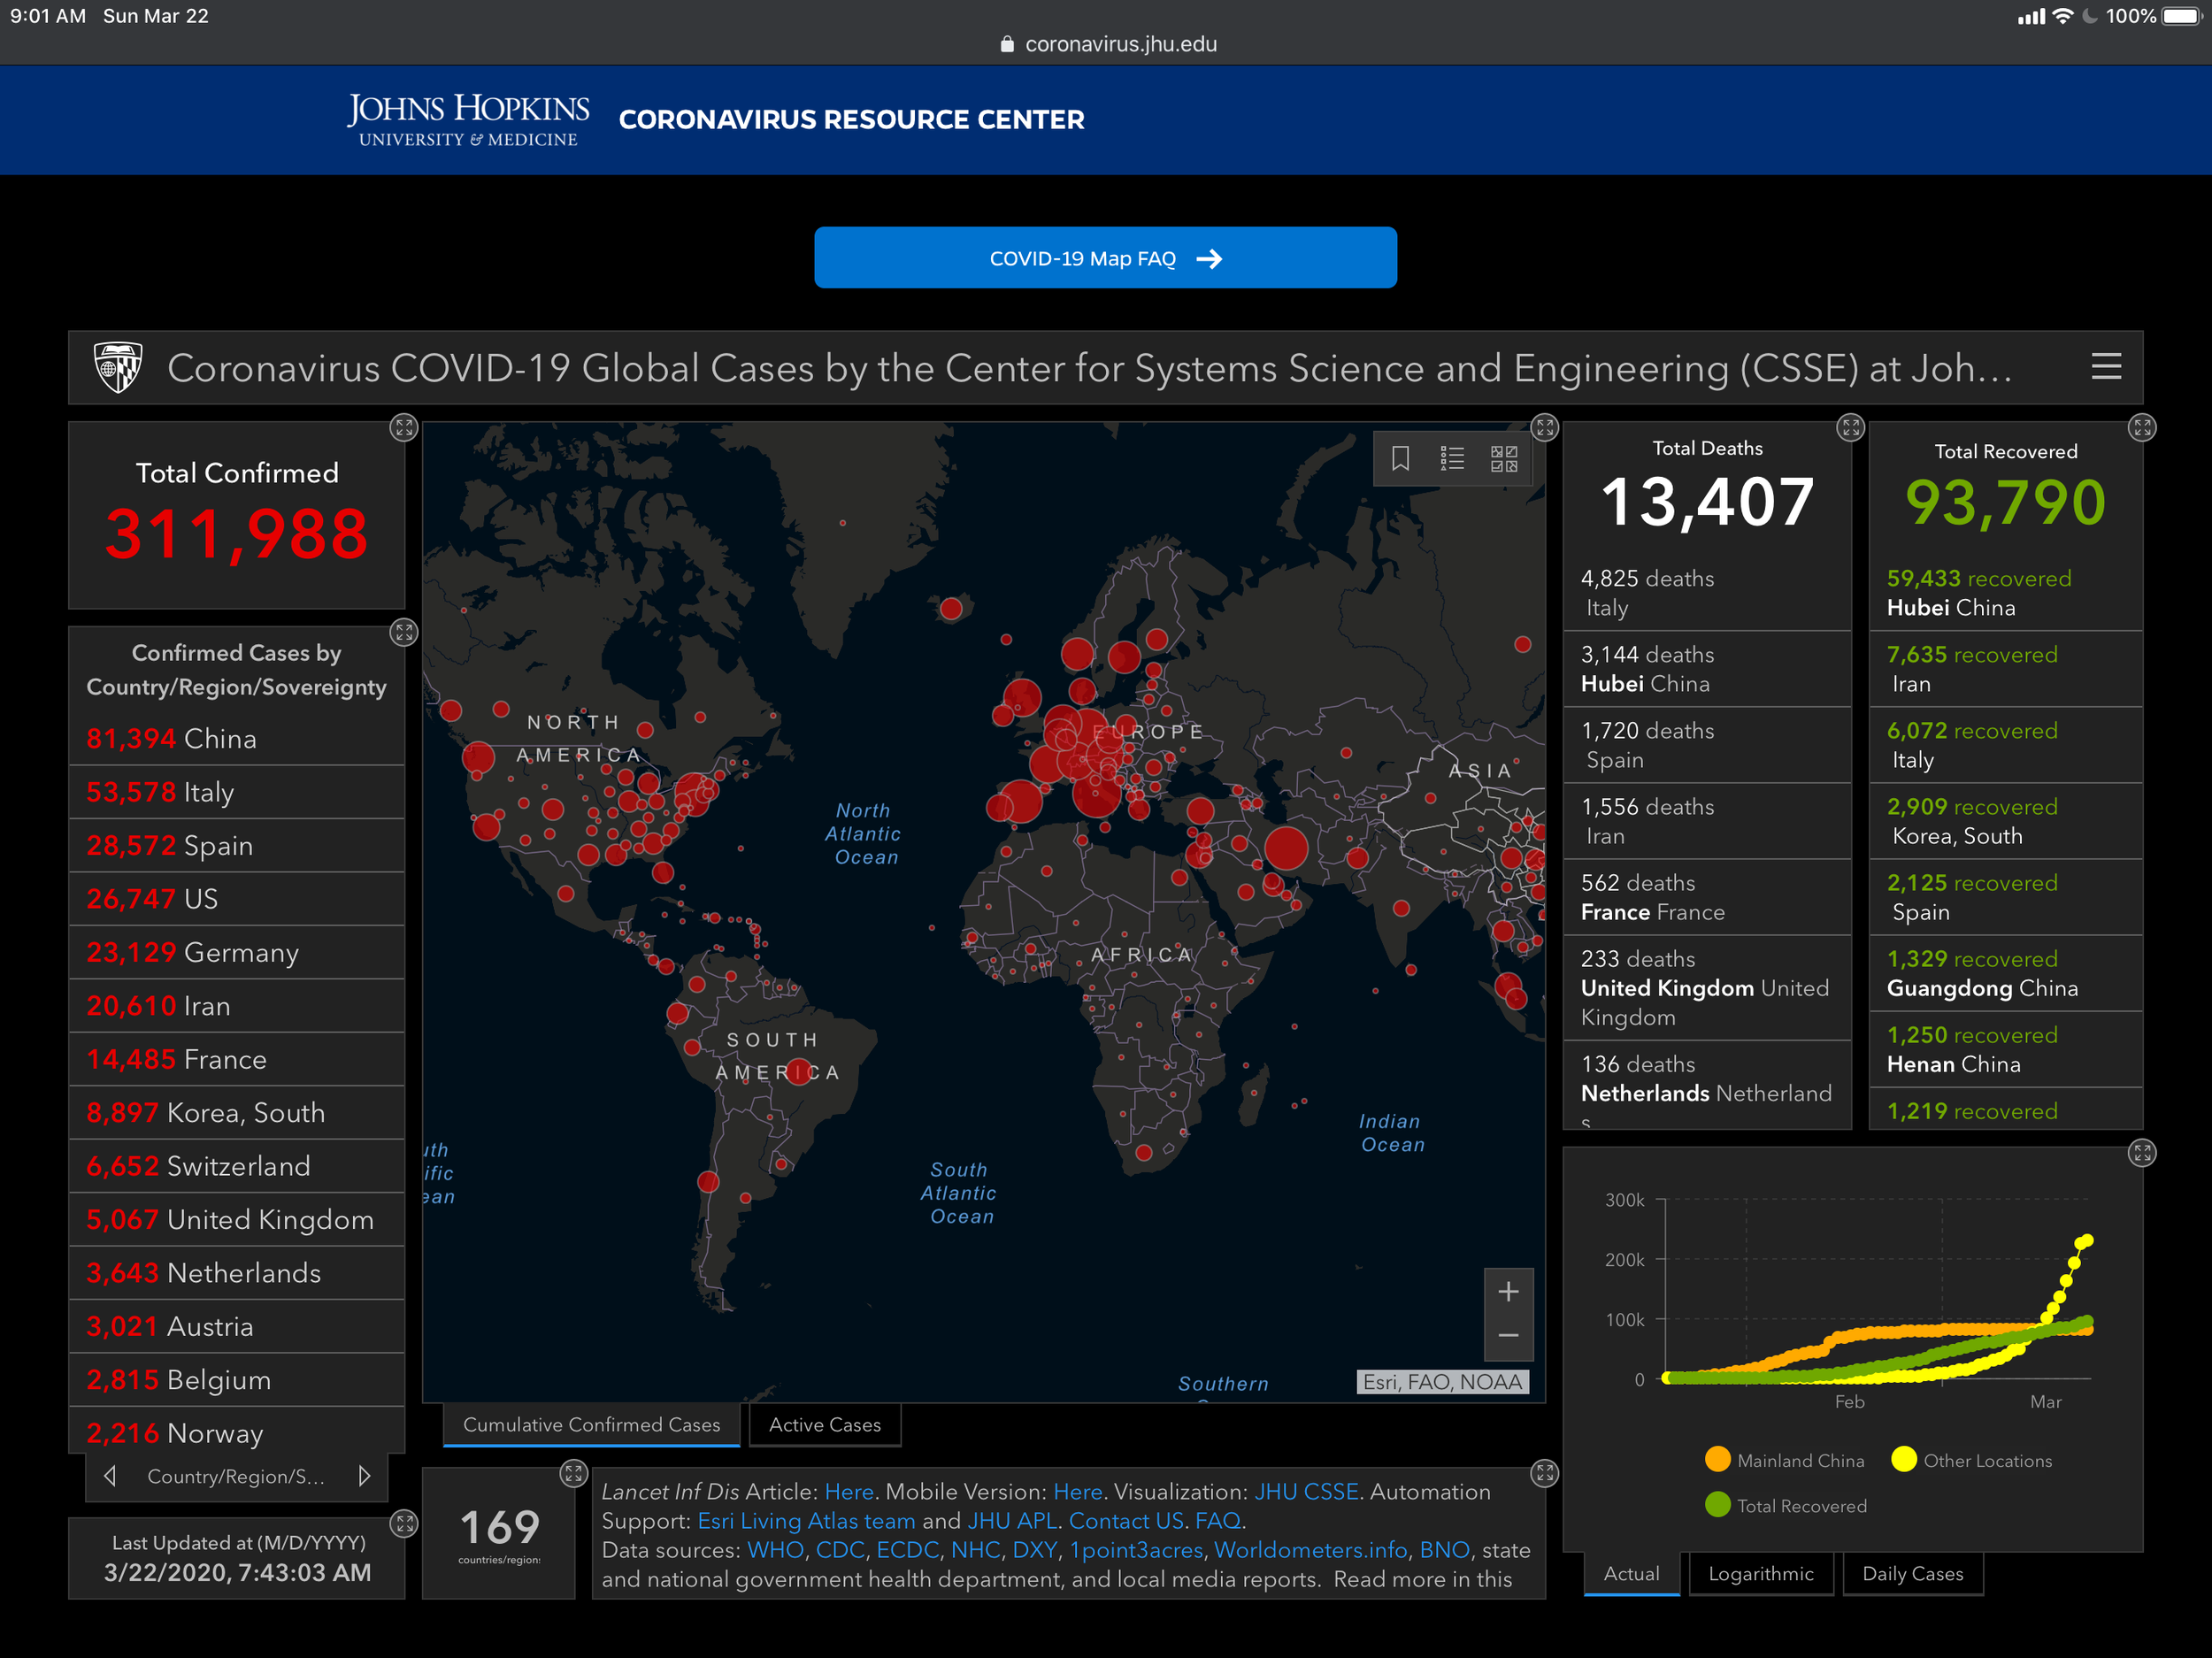Open the Worldometers.info data source link
The width and height of the screenshot is (2212, 1658).
click(x=1310, y=1550)
